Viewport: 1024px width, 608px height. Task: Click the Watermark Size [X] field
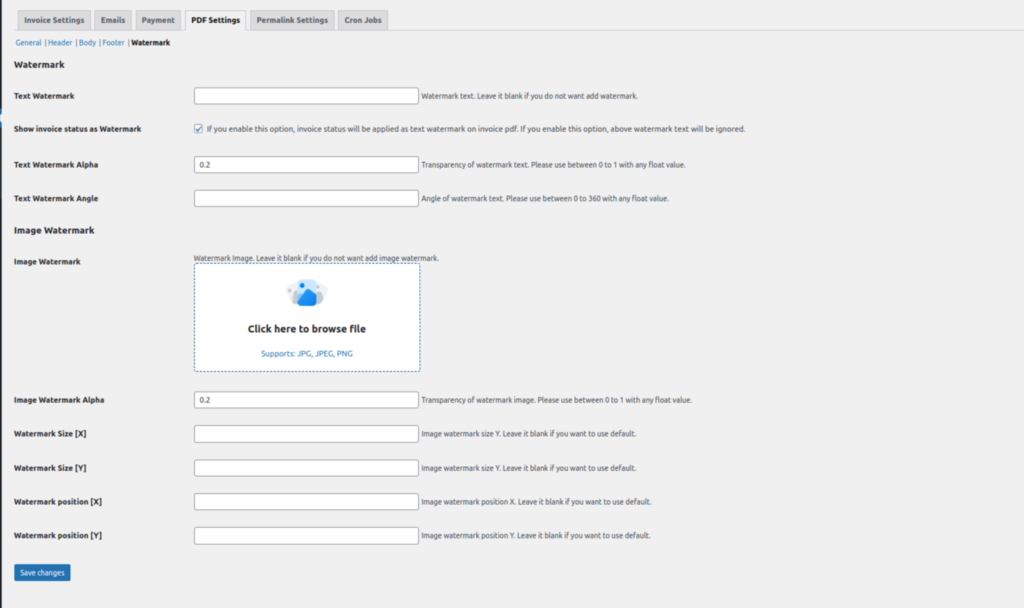point(307,433)
